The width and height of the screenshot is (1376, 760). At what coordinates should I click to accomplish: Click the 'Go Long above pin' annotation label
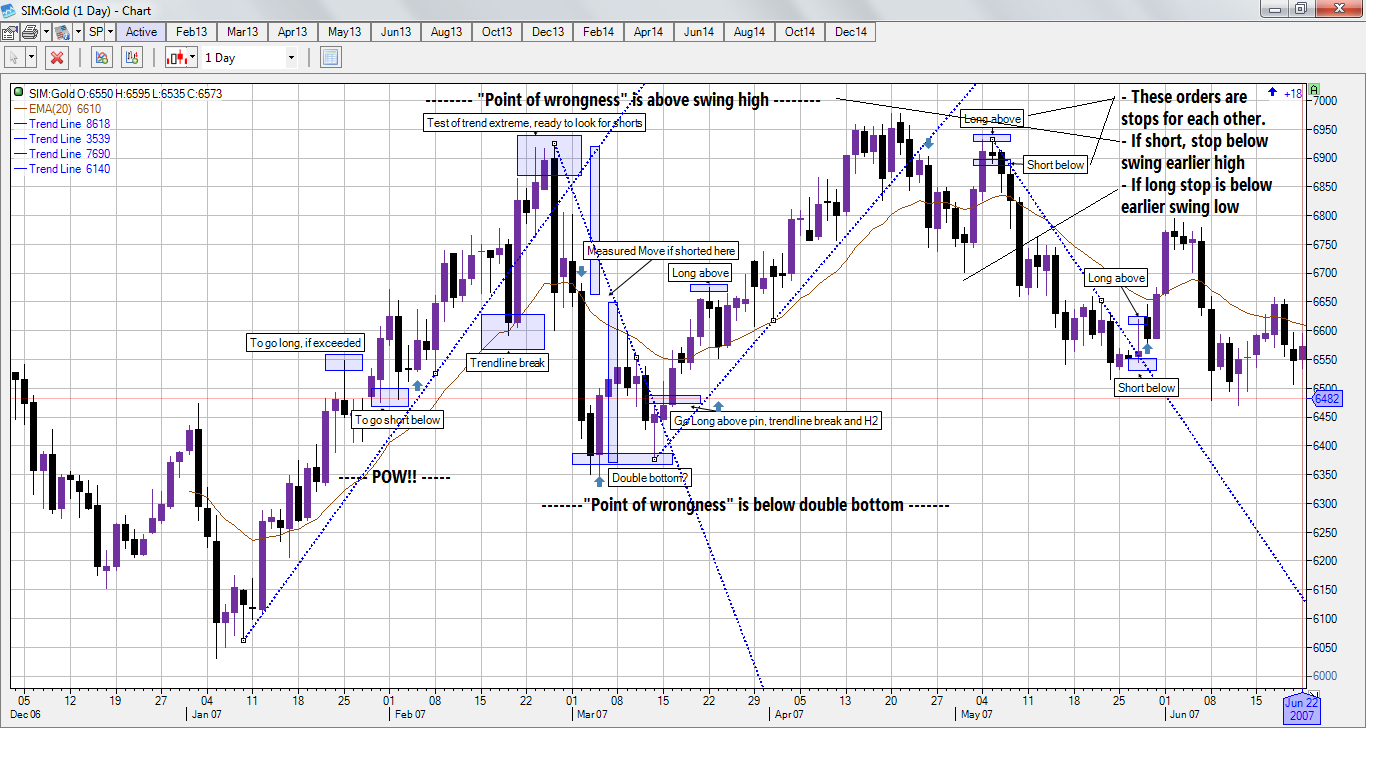776,421
